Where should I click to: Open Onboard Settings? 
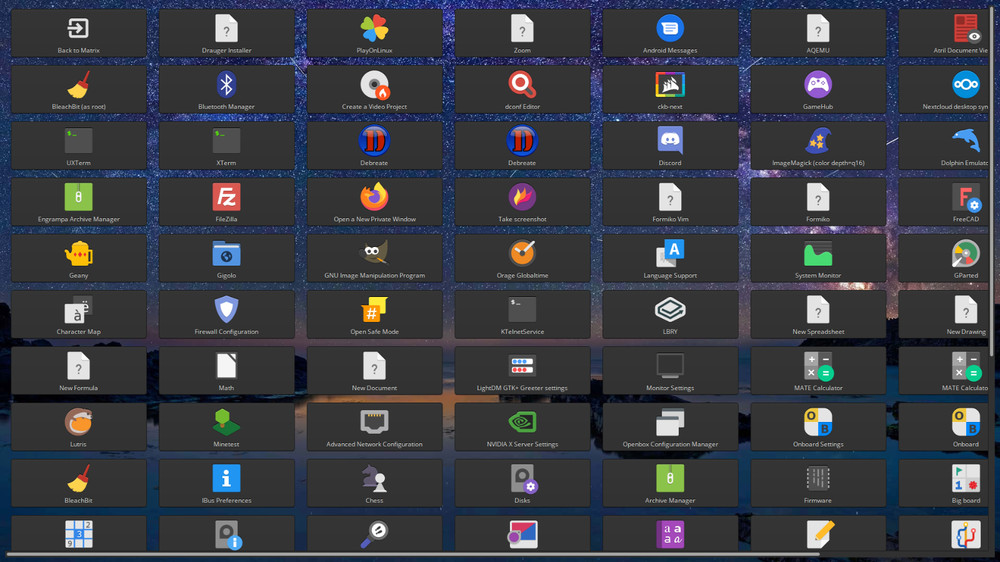point(818,426)
